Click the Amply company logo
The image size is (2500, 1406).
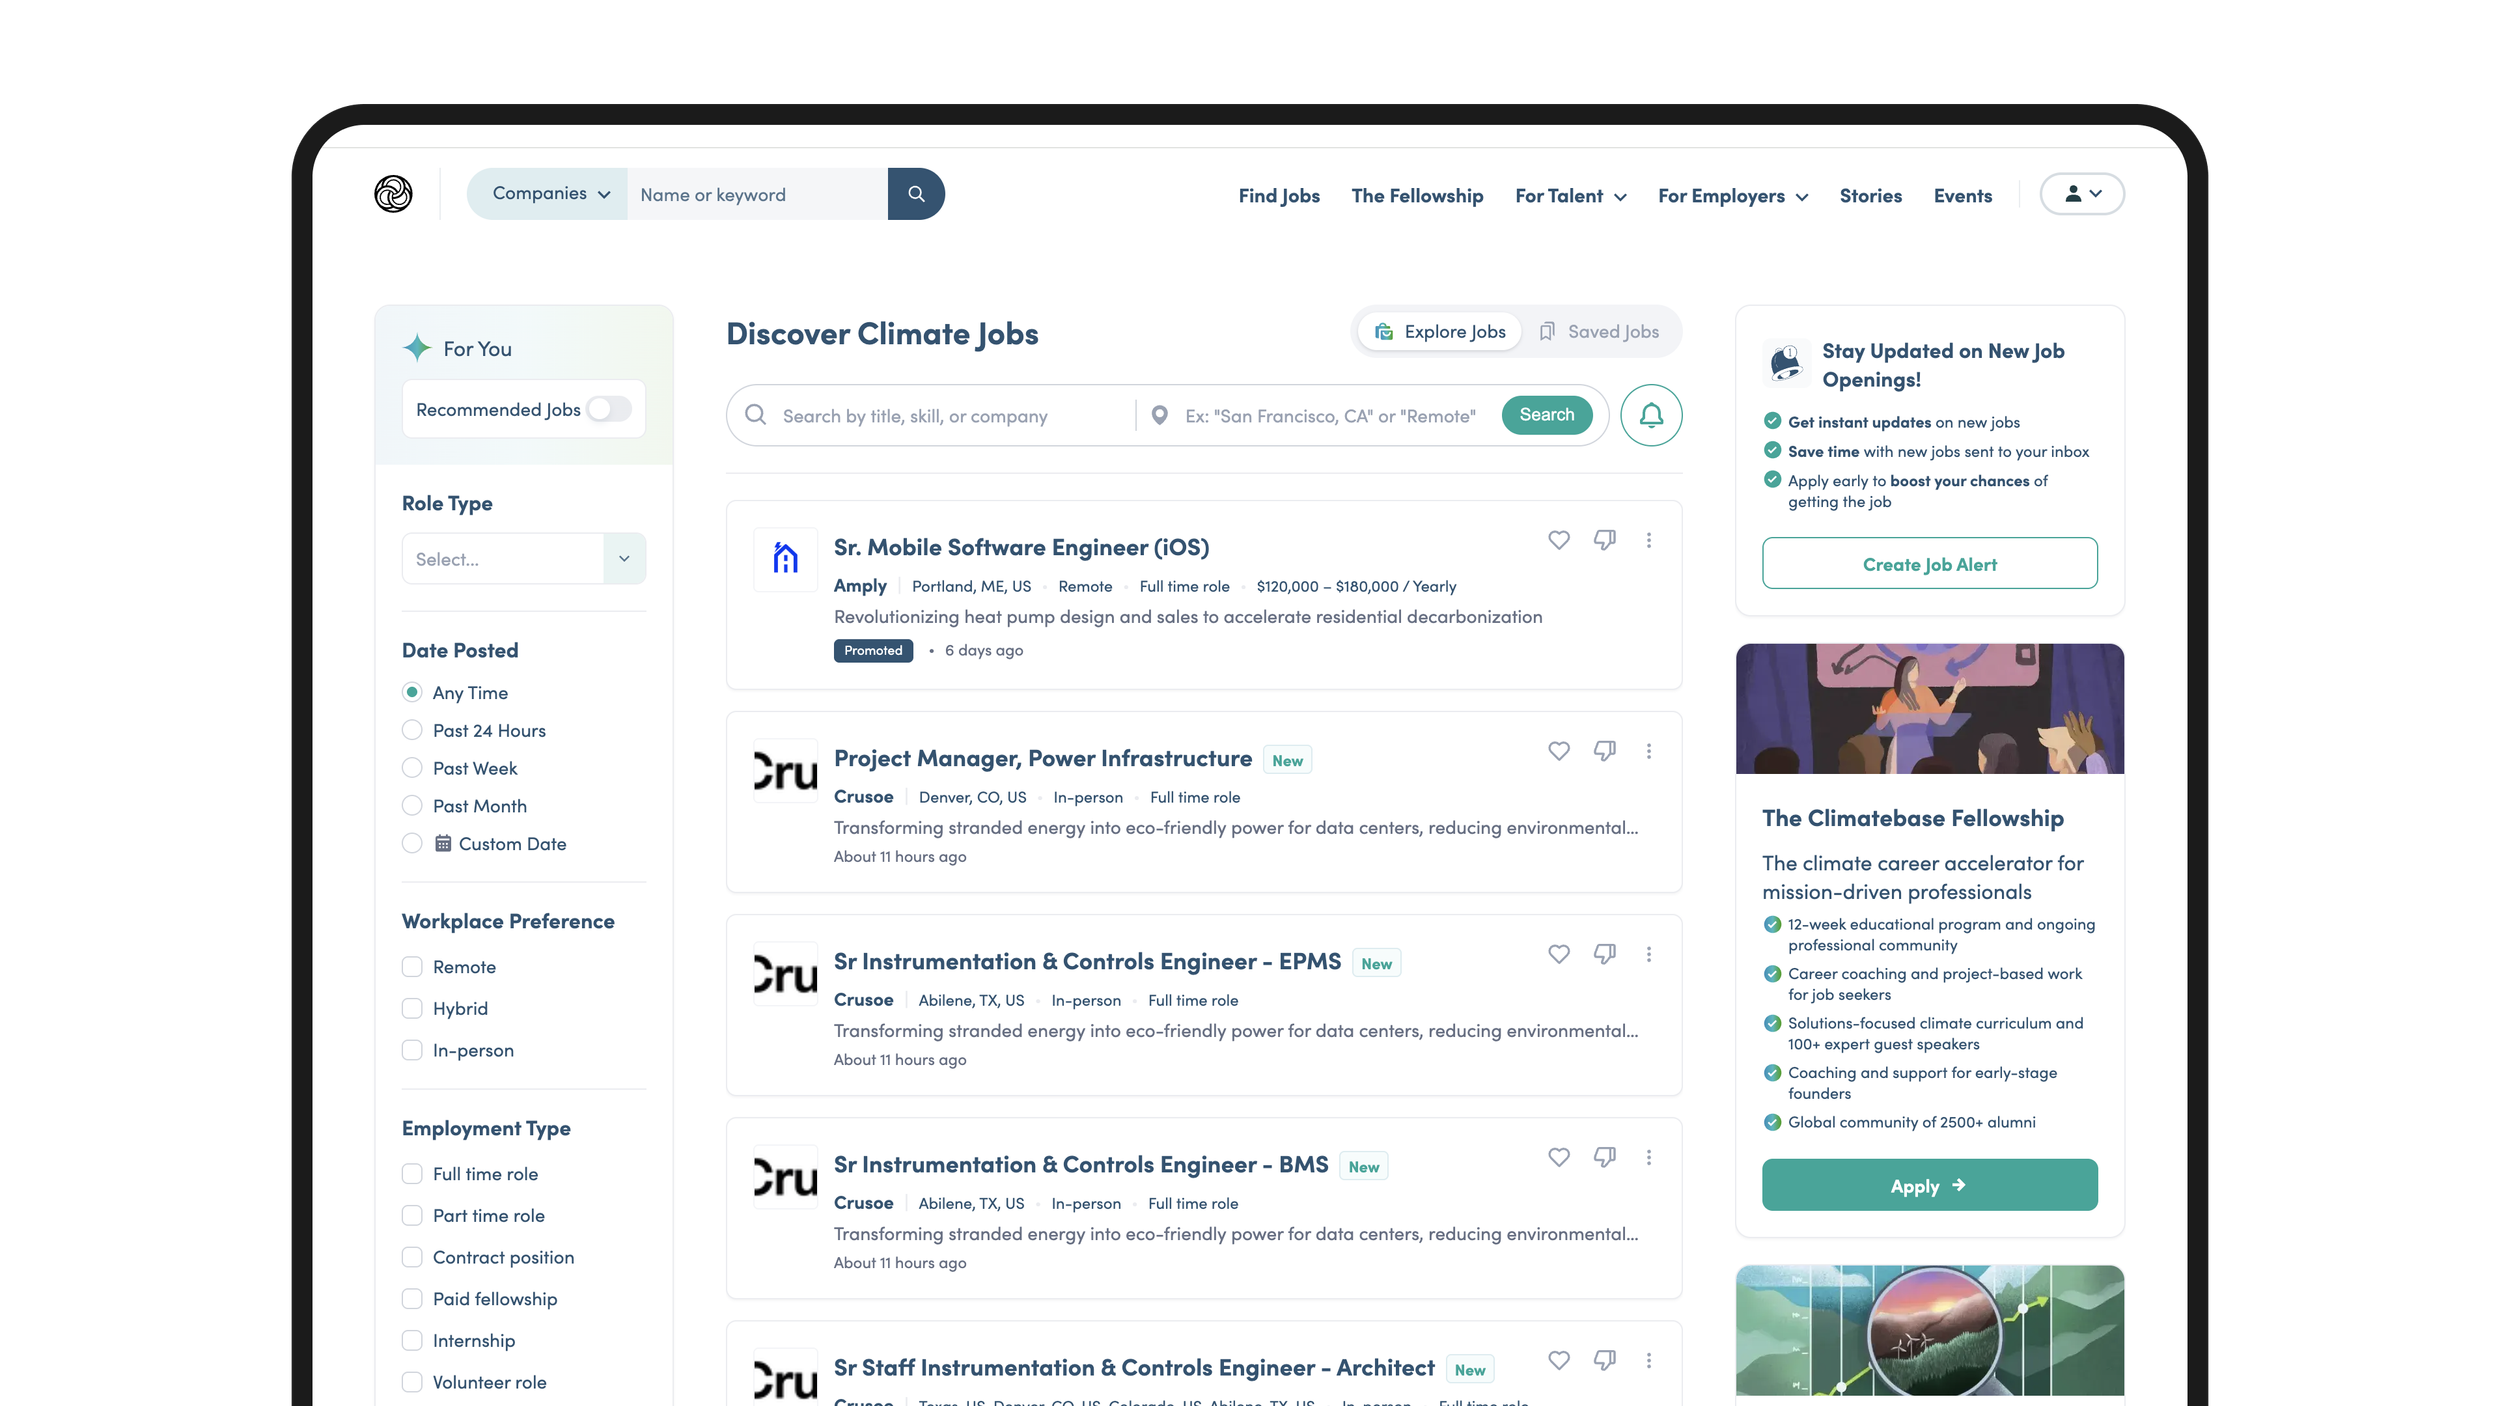click(786, 559)
